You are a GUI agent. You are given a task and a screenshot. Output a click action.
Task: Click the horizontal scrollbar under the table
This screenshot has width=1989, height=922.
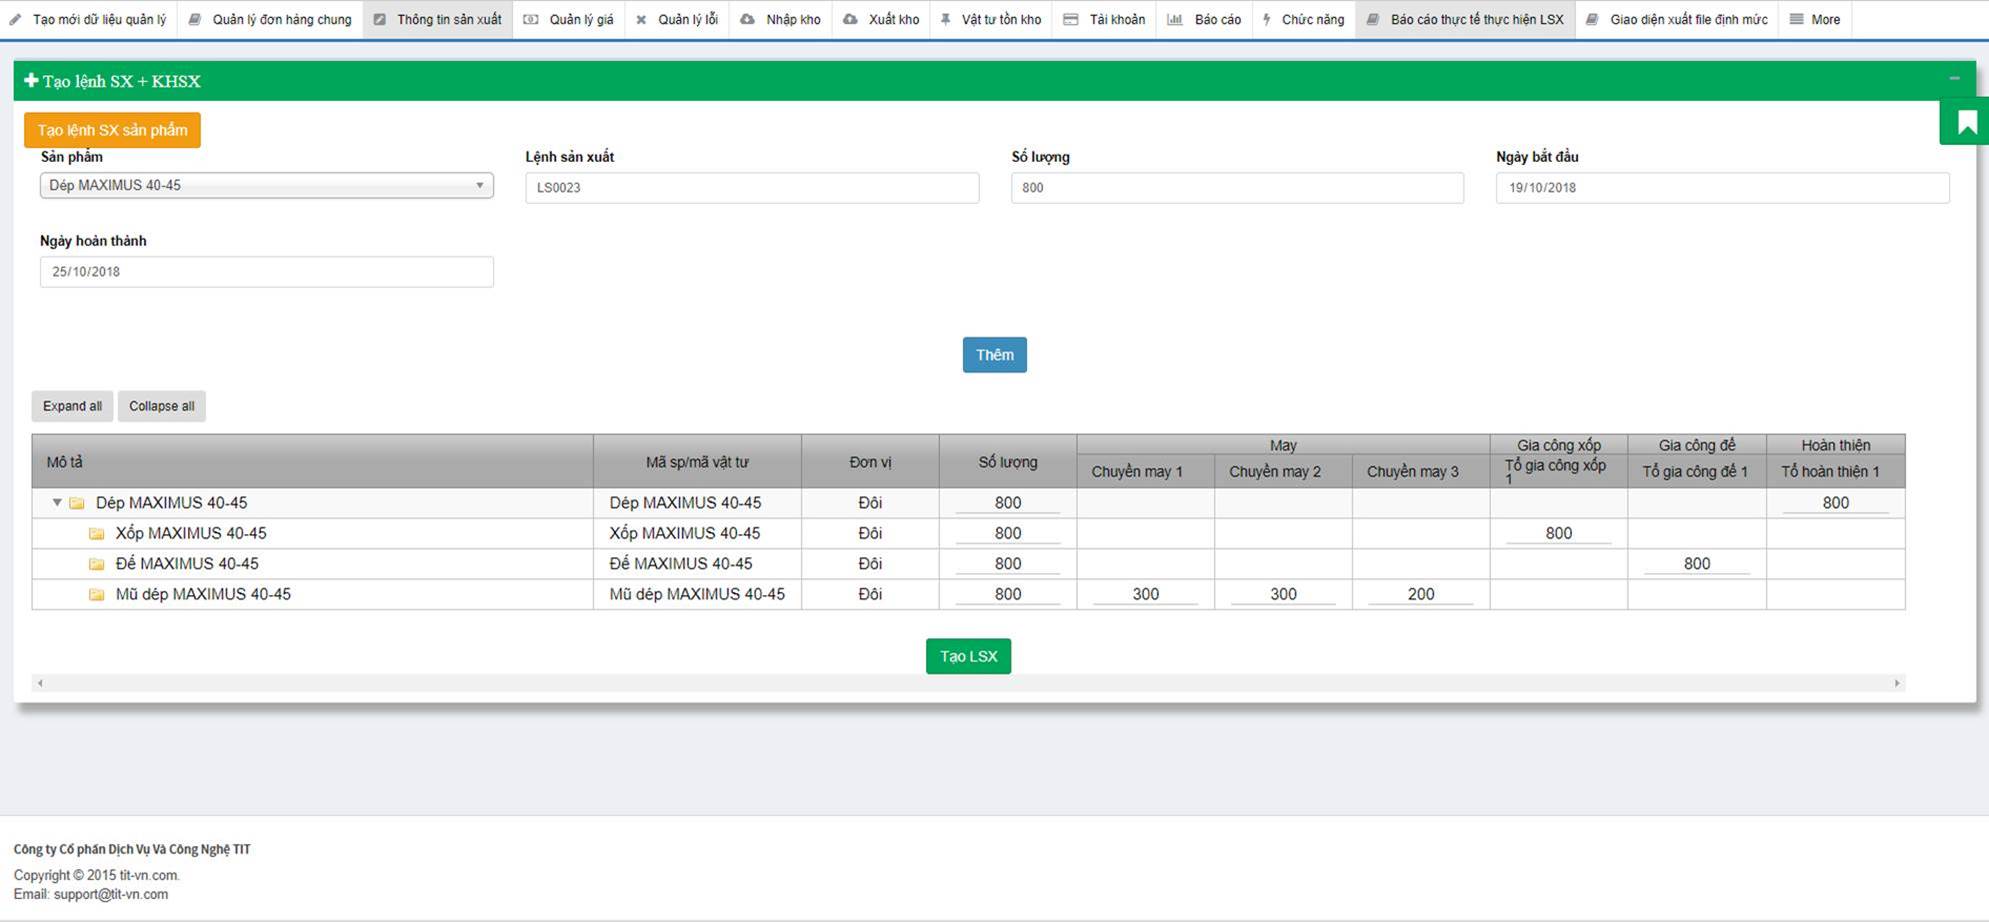967,683
